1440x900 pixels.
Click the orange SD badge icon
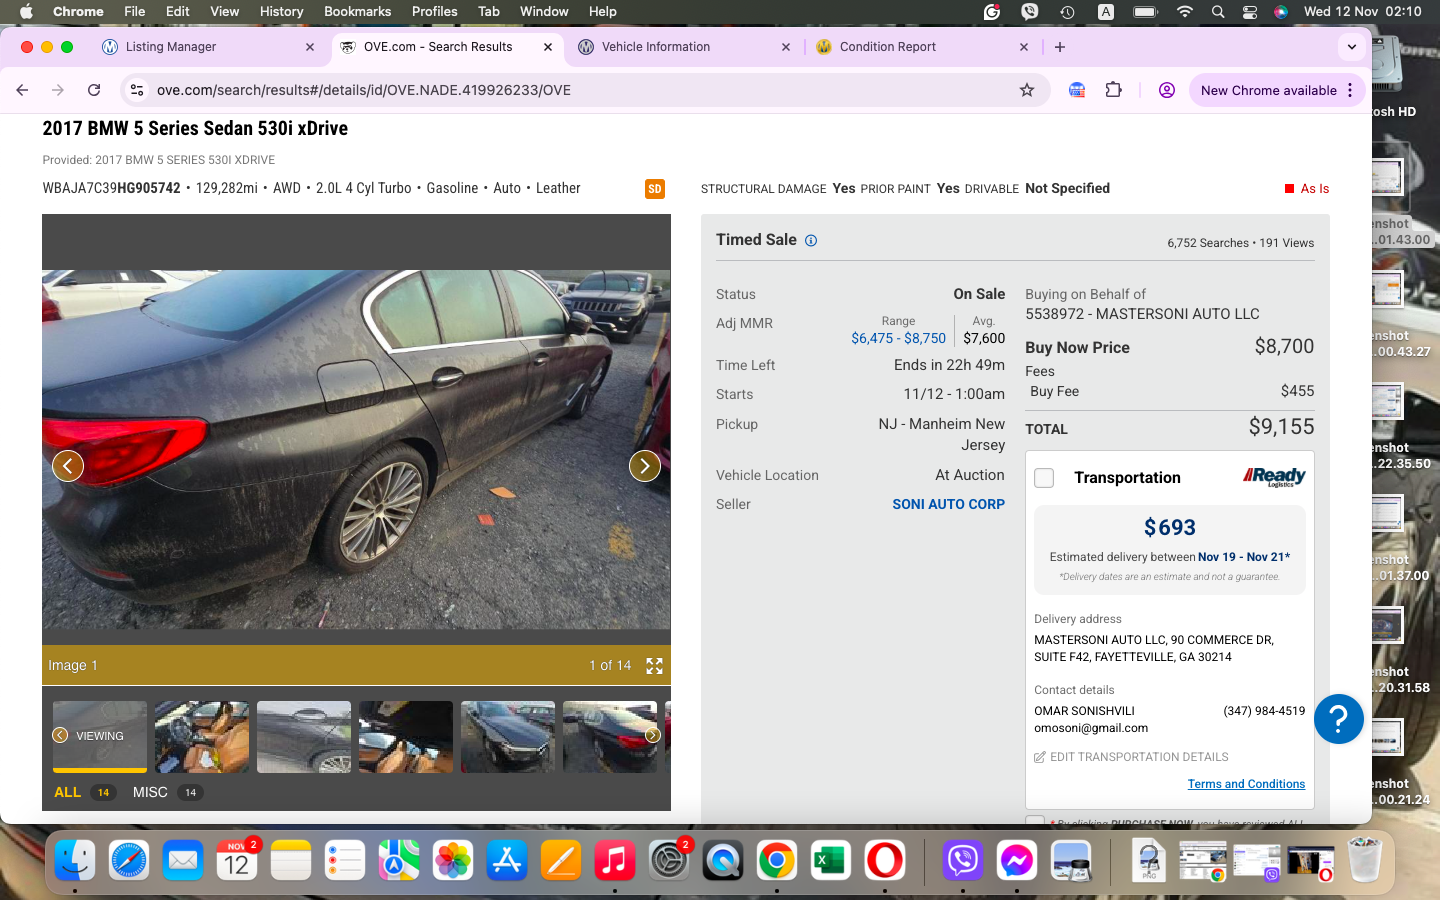click(655, 189)
